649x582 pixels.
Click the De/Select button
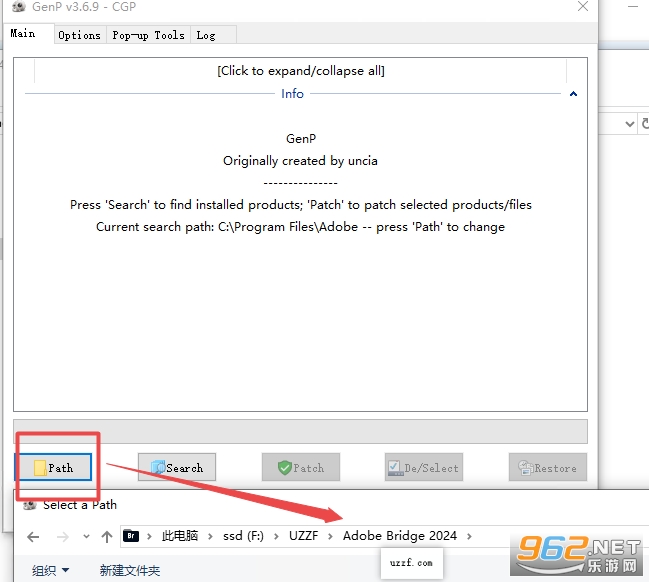[424, 467]
